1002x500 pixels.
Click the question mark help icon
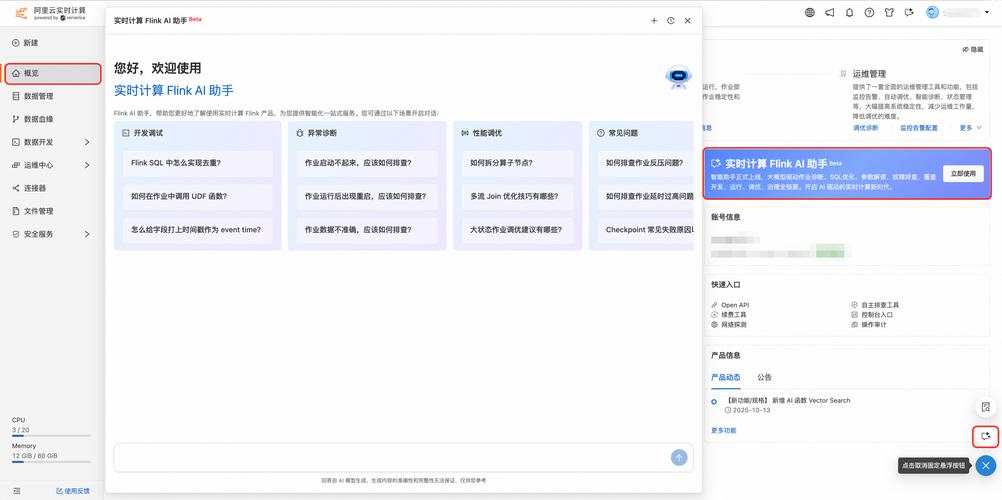pyautogui.click(x=869, y=12)
